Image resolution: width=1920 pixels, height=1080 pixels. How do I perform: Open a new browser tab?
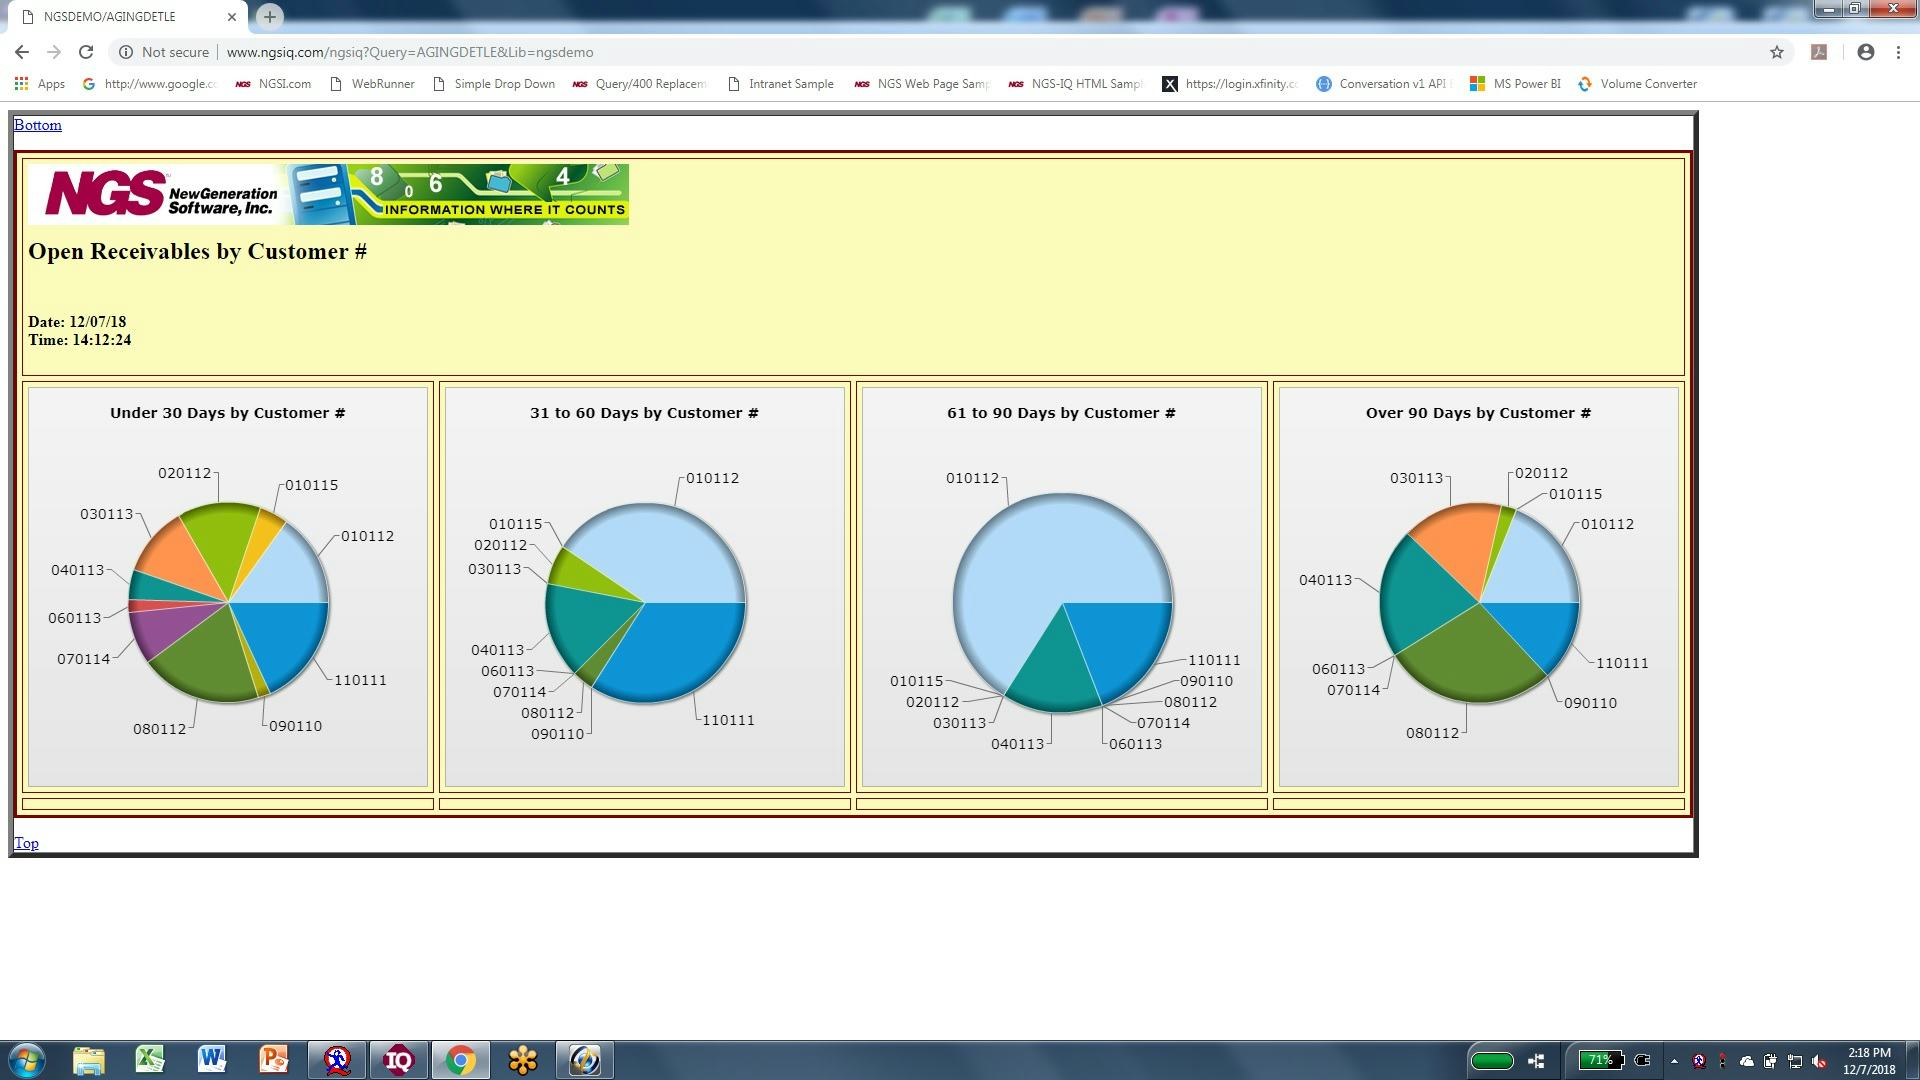(x=268, y=16)
